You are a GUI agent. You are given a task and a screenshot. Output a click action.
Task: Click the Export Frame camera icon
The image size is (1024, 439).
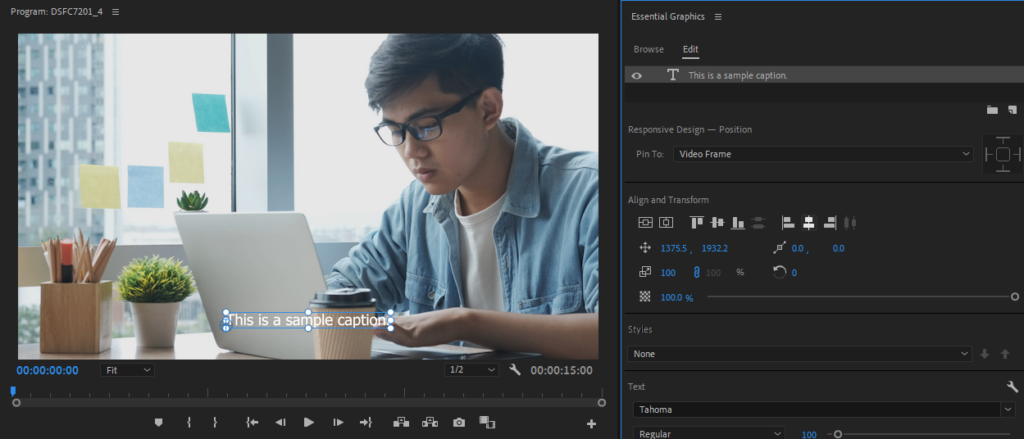tap(459, 423)
